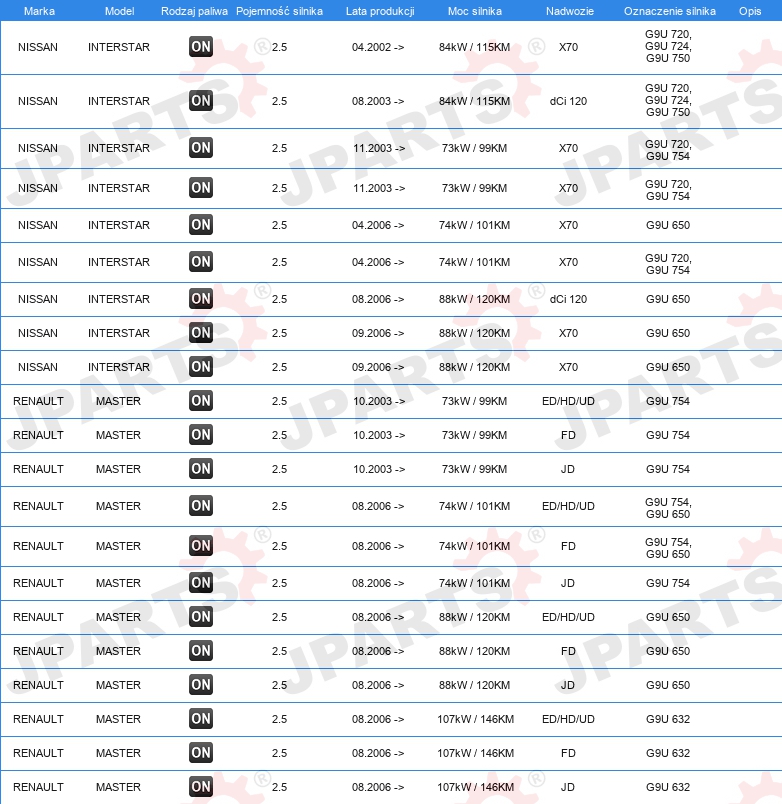Click the Oznaczenie silnika column header
Image resolution: width=782 pixels, height=804 pixels.
point(670,11)
